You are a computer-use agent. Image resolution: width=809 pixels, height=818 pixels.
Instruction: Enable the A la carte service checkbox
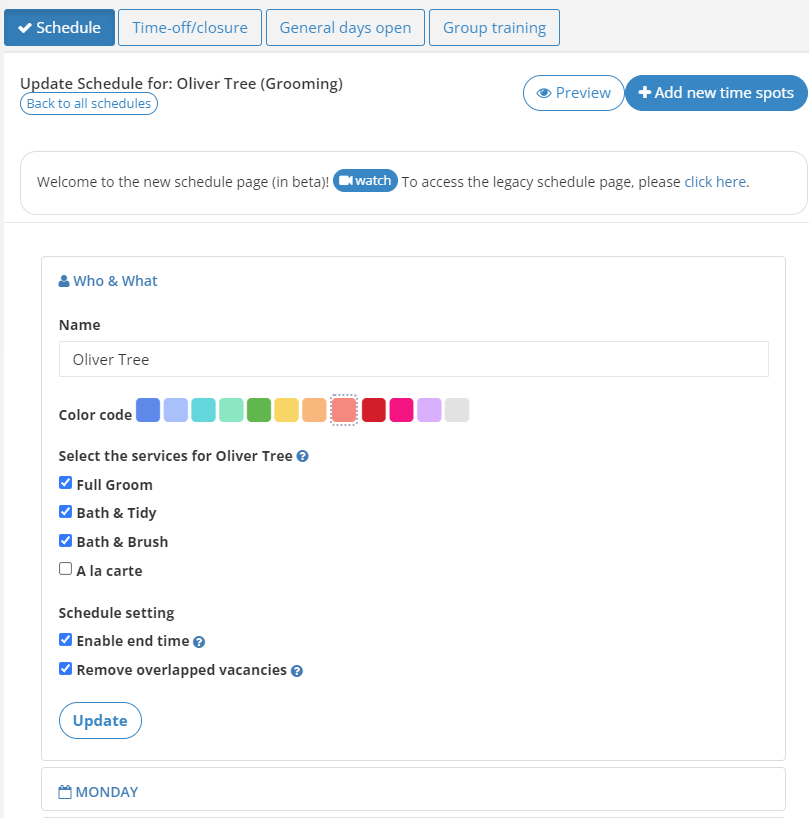tap(65, 568)
